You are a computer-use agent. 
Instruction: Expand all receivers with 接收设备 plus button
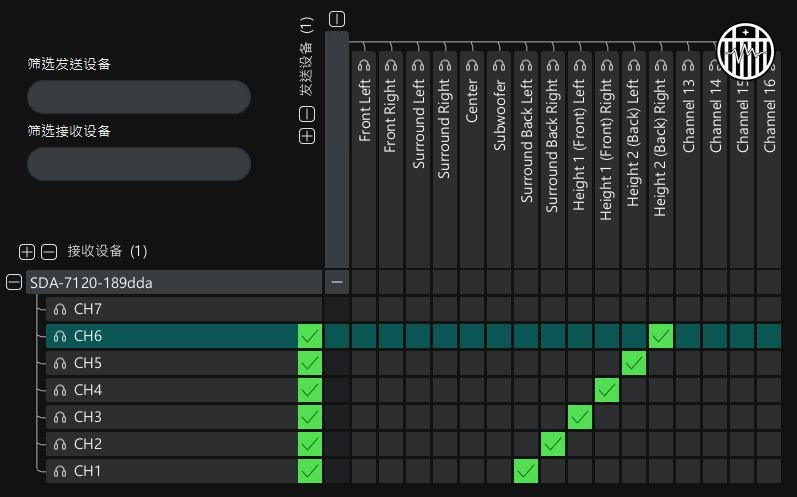[x=27, y=251]
